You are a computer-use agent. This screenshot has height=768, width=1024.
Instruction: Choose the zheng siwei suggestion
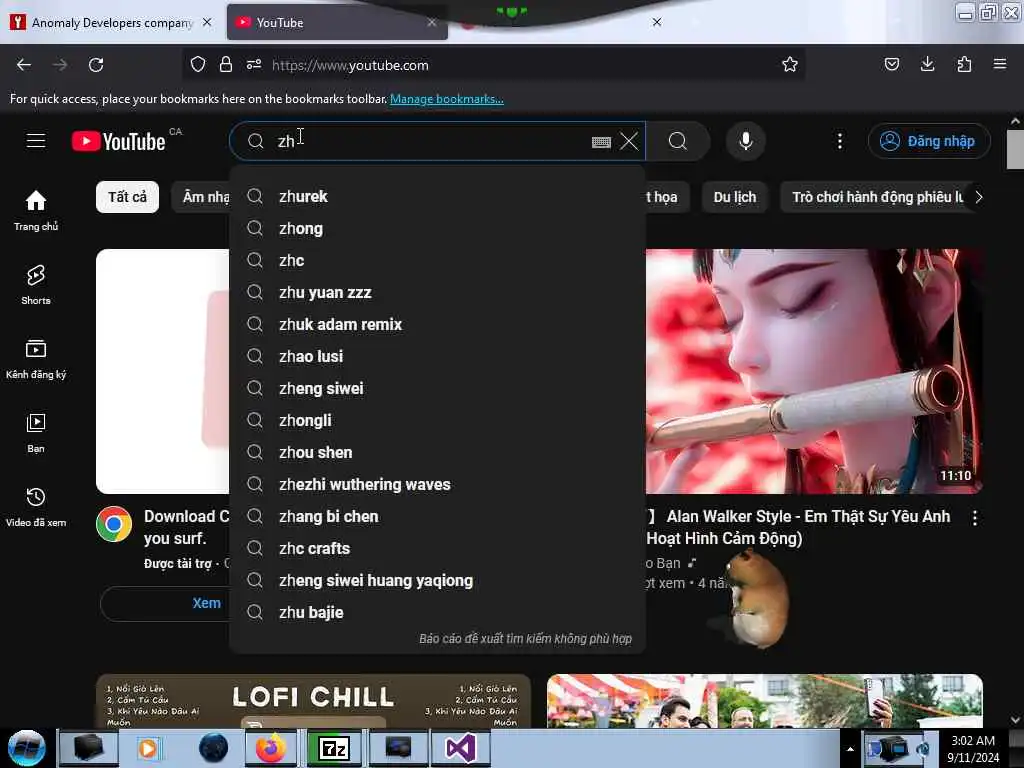pos(438,389)
